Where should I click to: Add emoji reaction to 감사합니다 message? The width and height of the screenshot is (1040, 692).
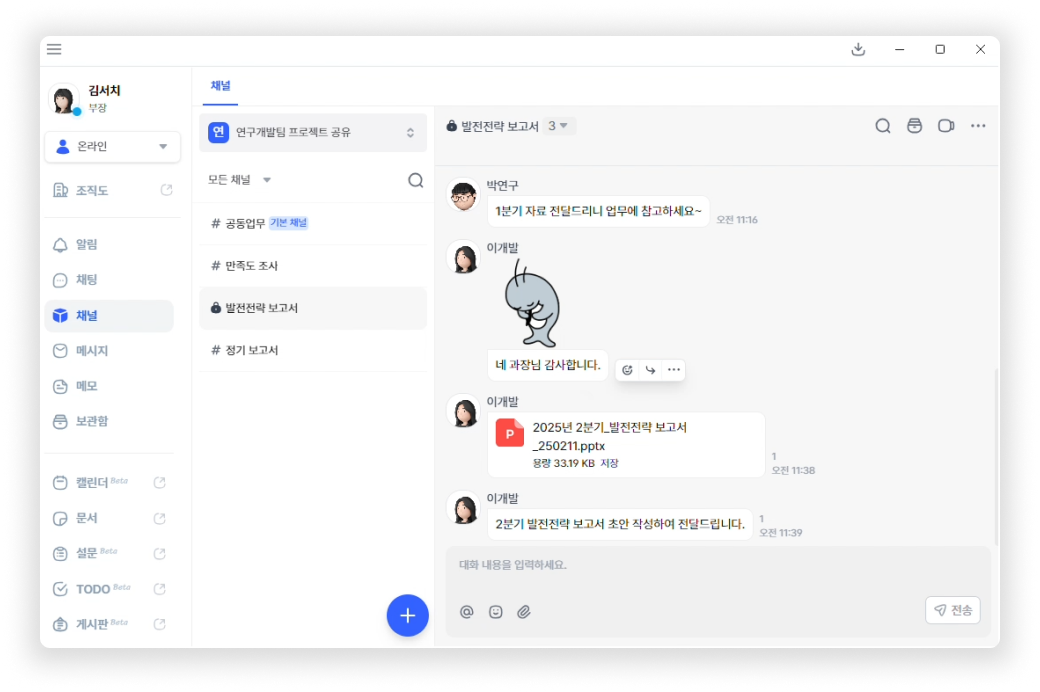pyautogui.click(x=627, y=370)
